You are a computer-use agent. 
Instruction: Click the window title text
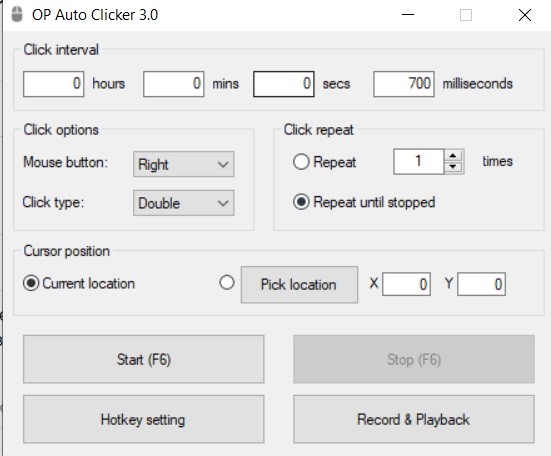tap(95, 15)
